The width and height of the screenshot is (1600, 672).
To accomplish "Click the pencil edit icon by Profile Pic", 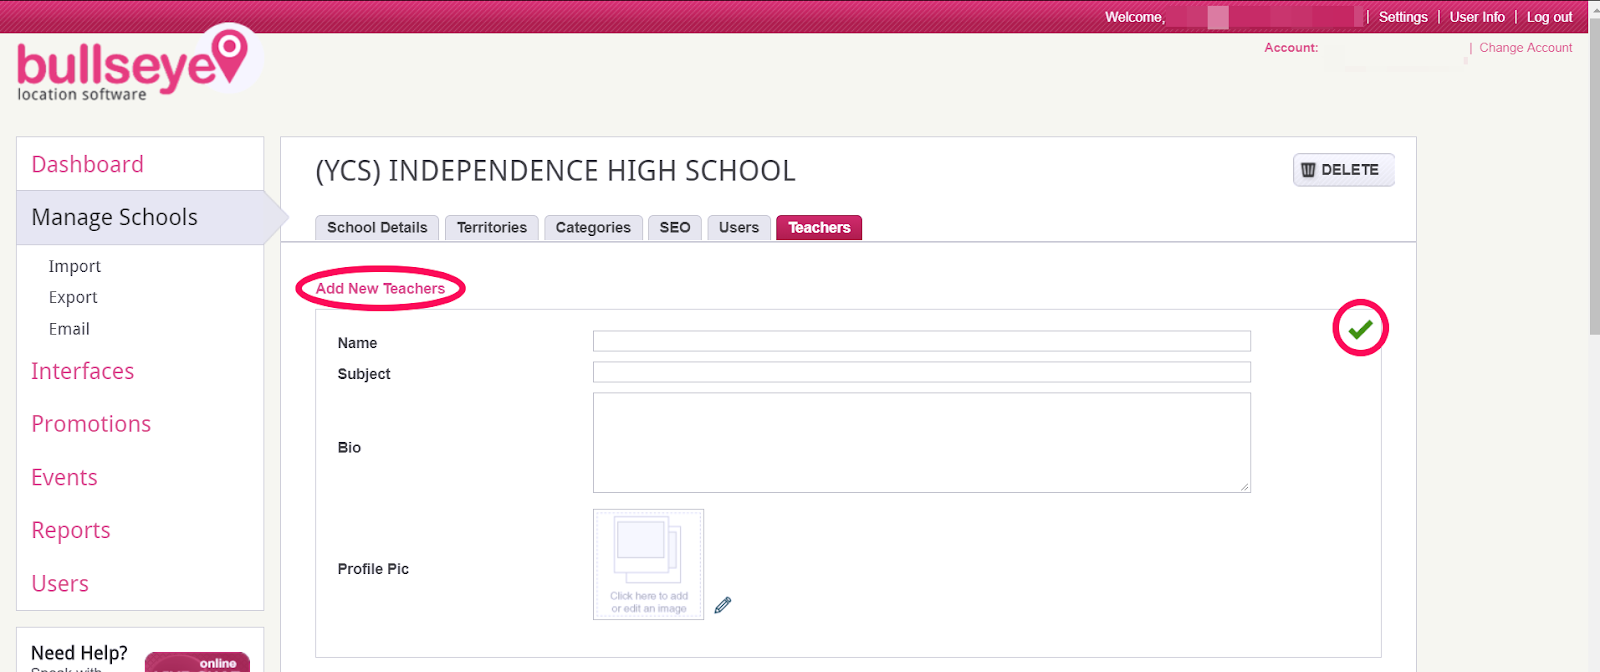I will 723,605.
